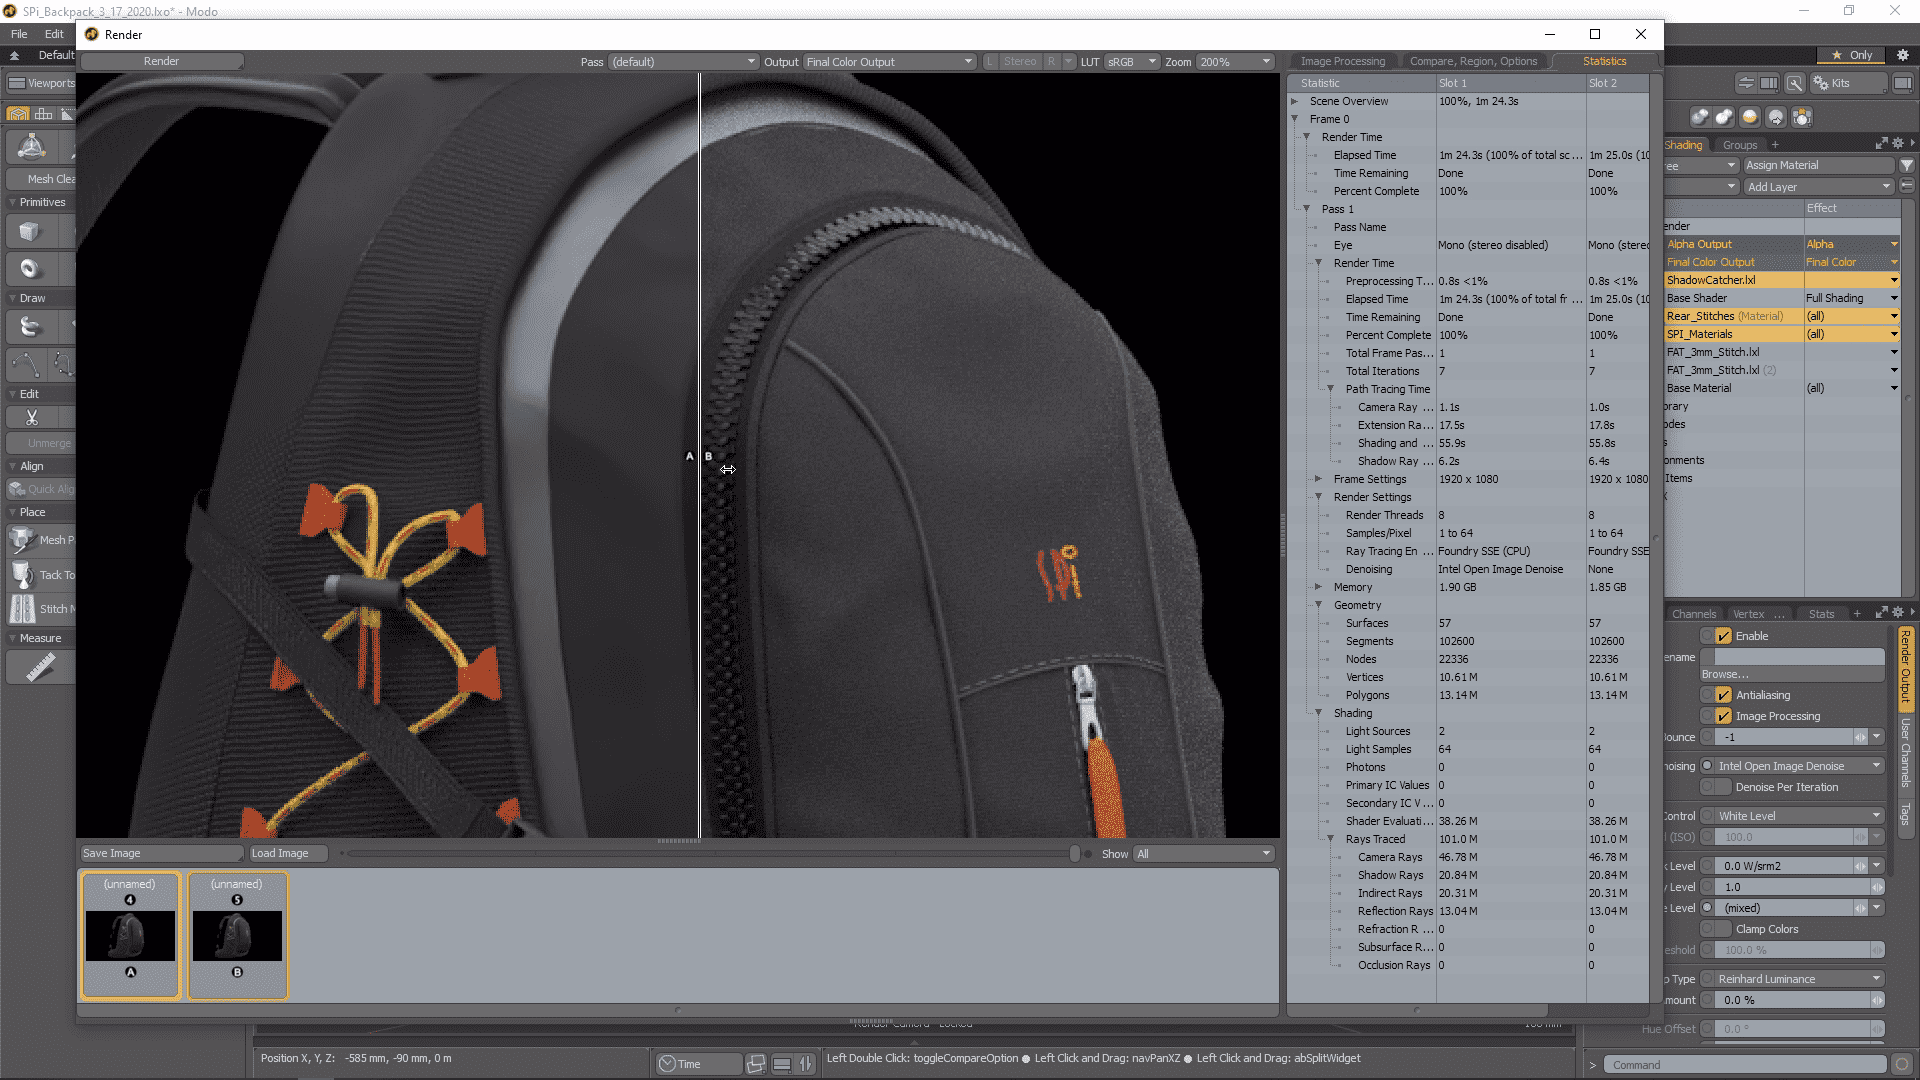Uncheck the Image Processing checkbox
The height and width of the screenshot is (1080, 1920).
point(1723,716)
